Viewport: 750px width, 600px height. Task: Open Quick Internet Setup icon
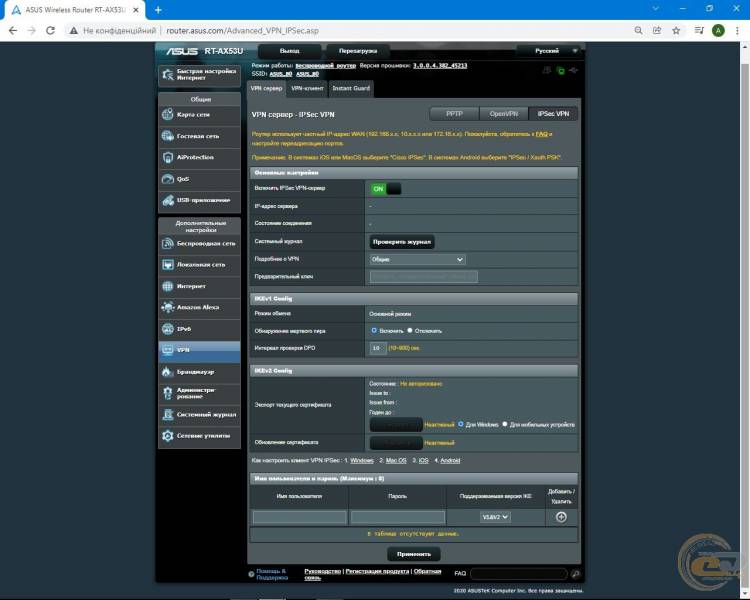(x=167, y=74)
